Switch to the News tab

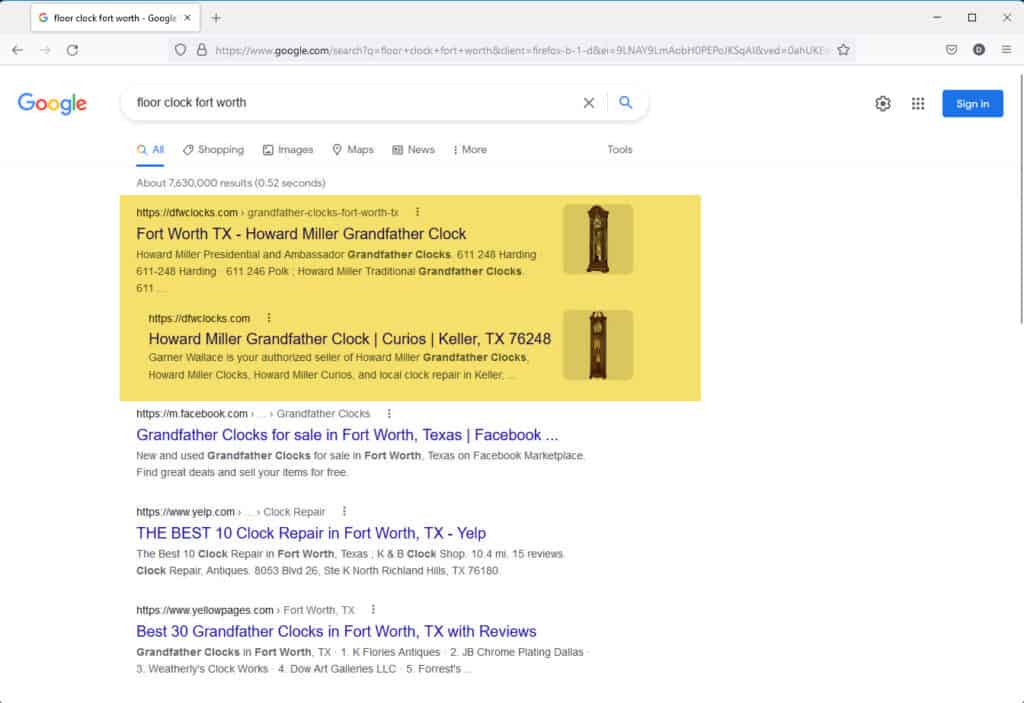(413, 150)
